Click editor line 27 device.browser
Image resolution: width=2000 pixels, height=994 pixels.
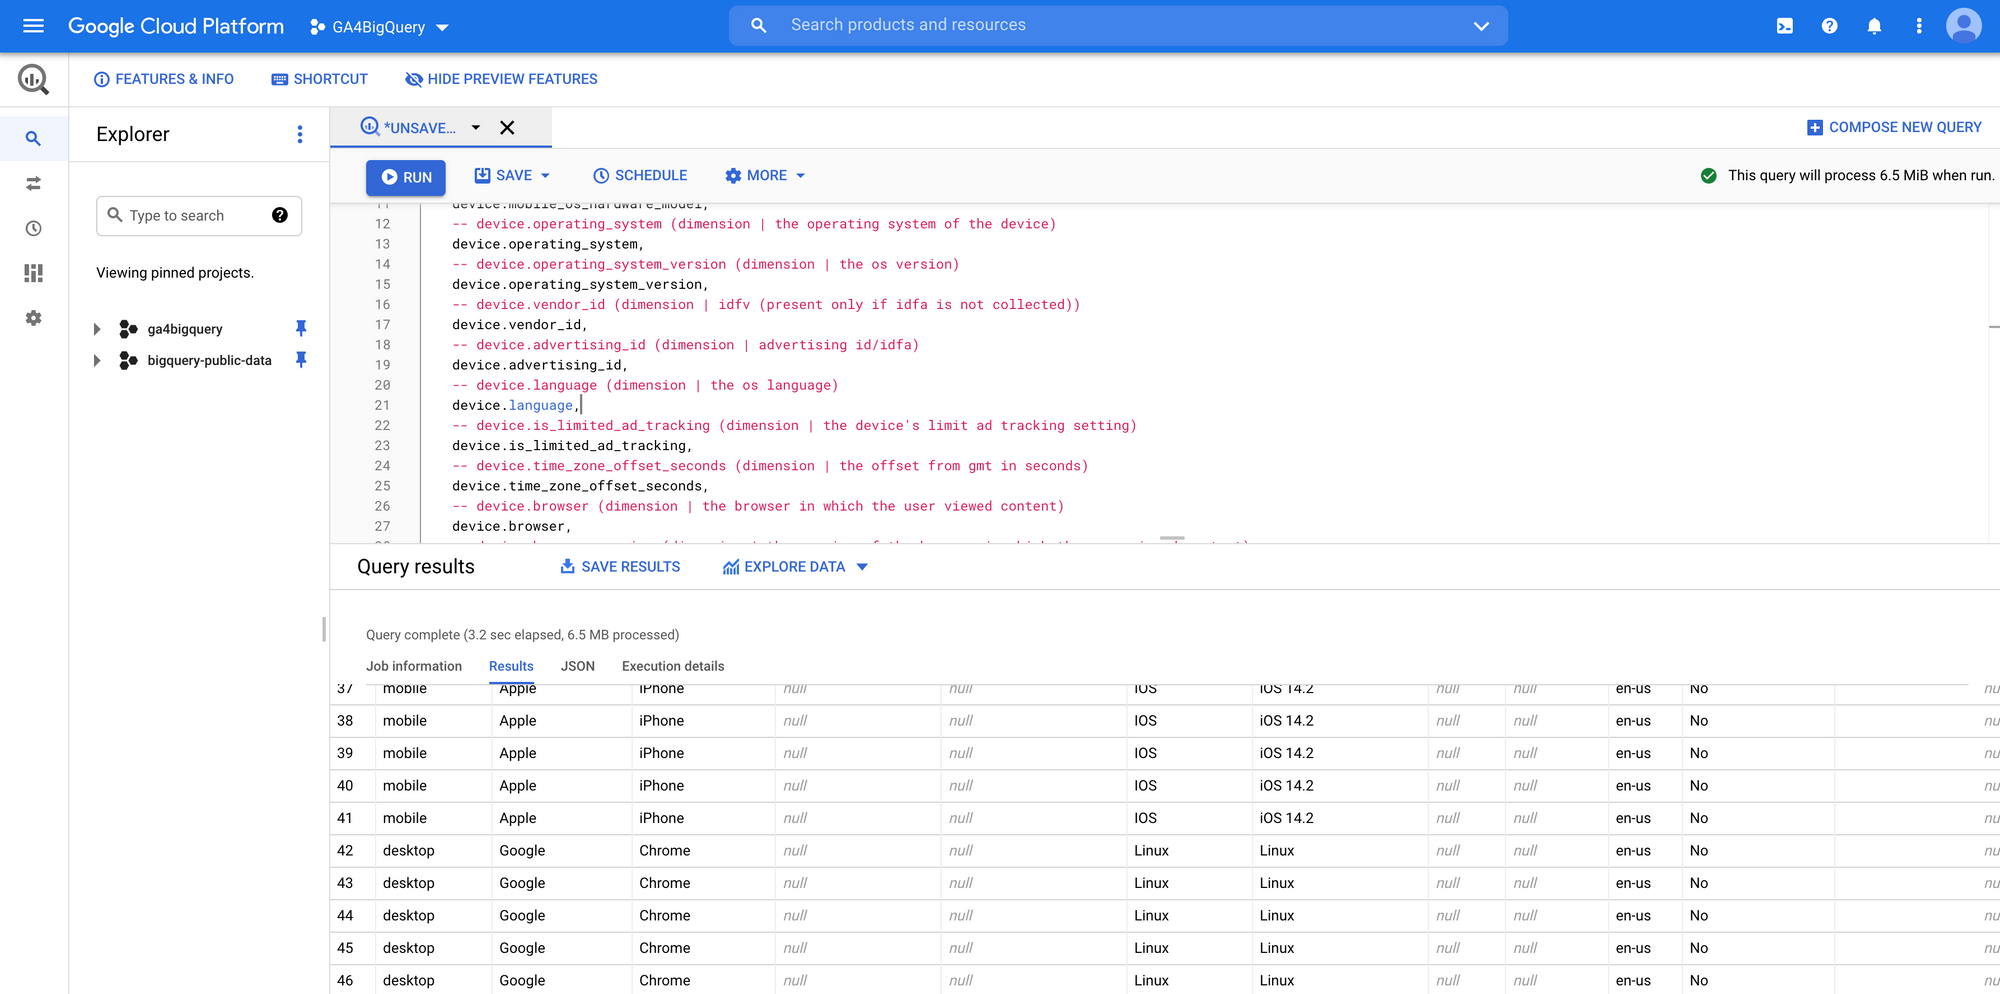(511, 526)
